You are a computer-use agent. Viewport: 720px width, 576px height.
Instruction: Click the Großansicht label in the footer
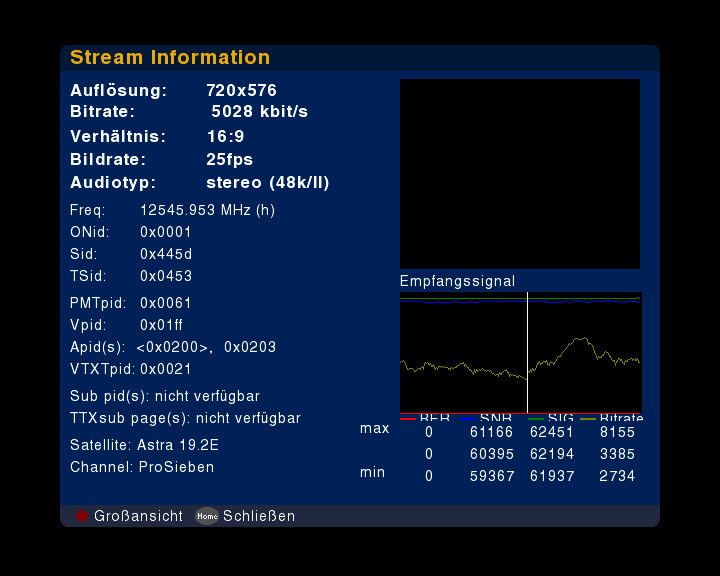coord(138,516)
